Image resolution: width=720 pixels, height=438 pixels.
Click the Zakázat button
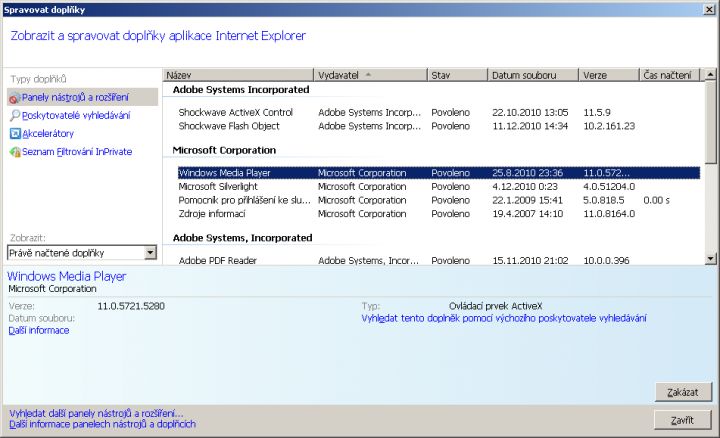(x=683, y=392)
